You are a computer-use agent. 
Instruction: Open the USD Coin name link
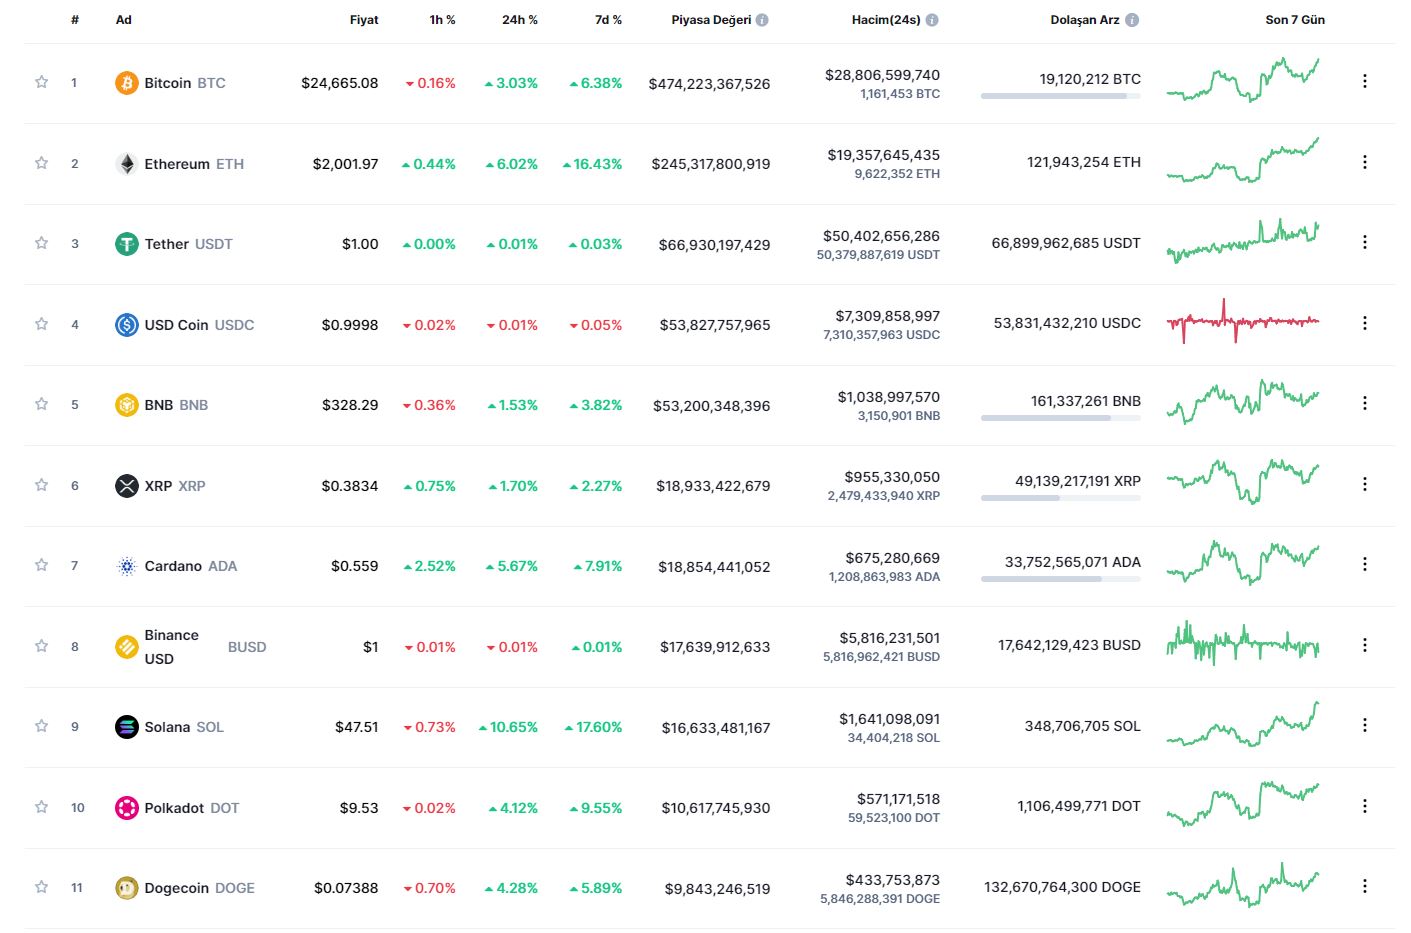(176, 325)
